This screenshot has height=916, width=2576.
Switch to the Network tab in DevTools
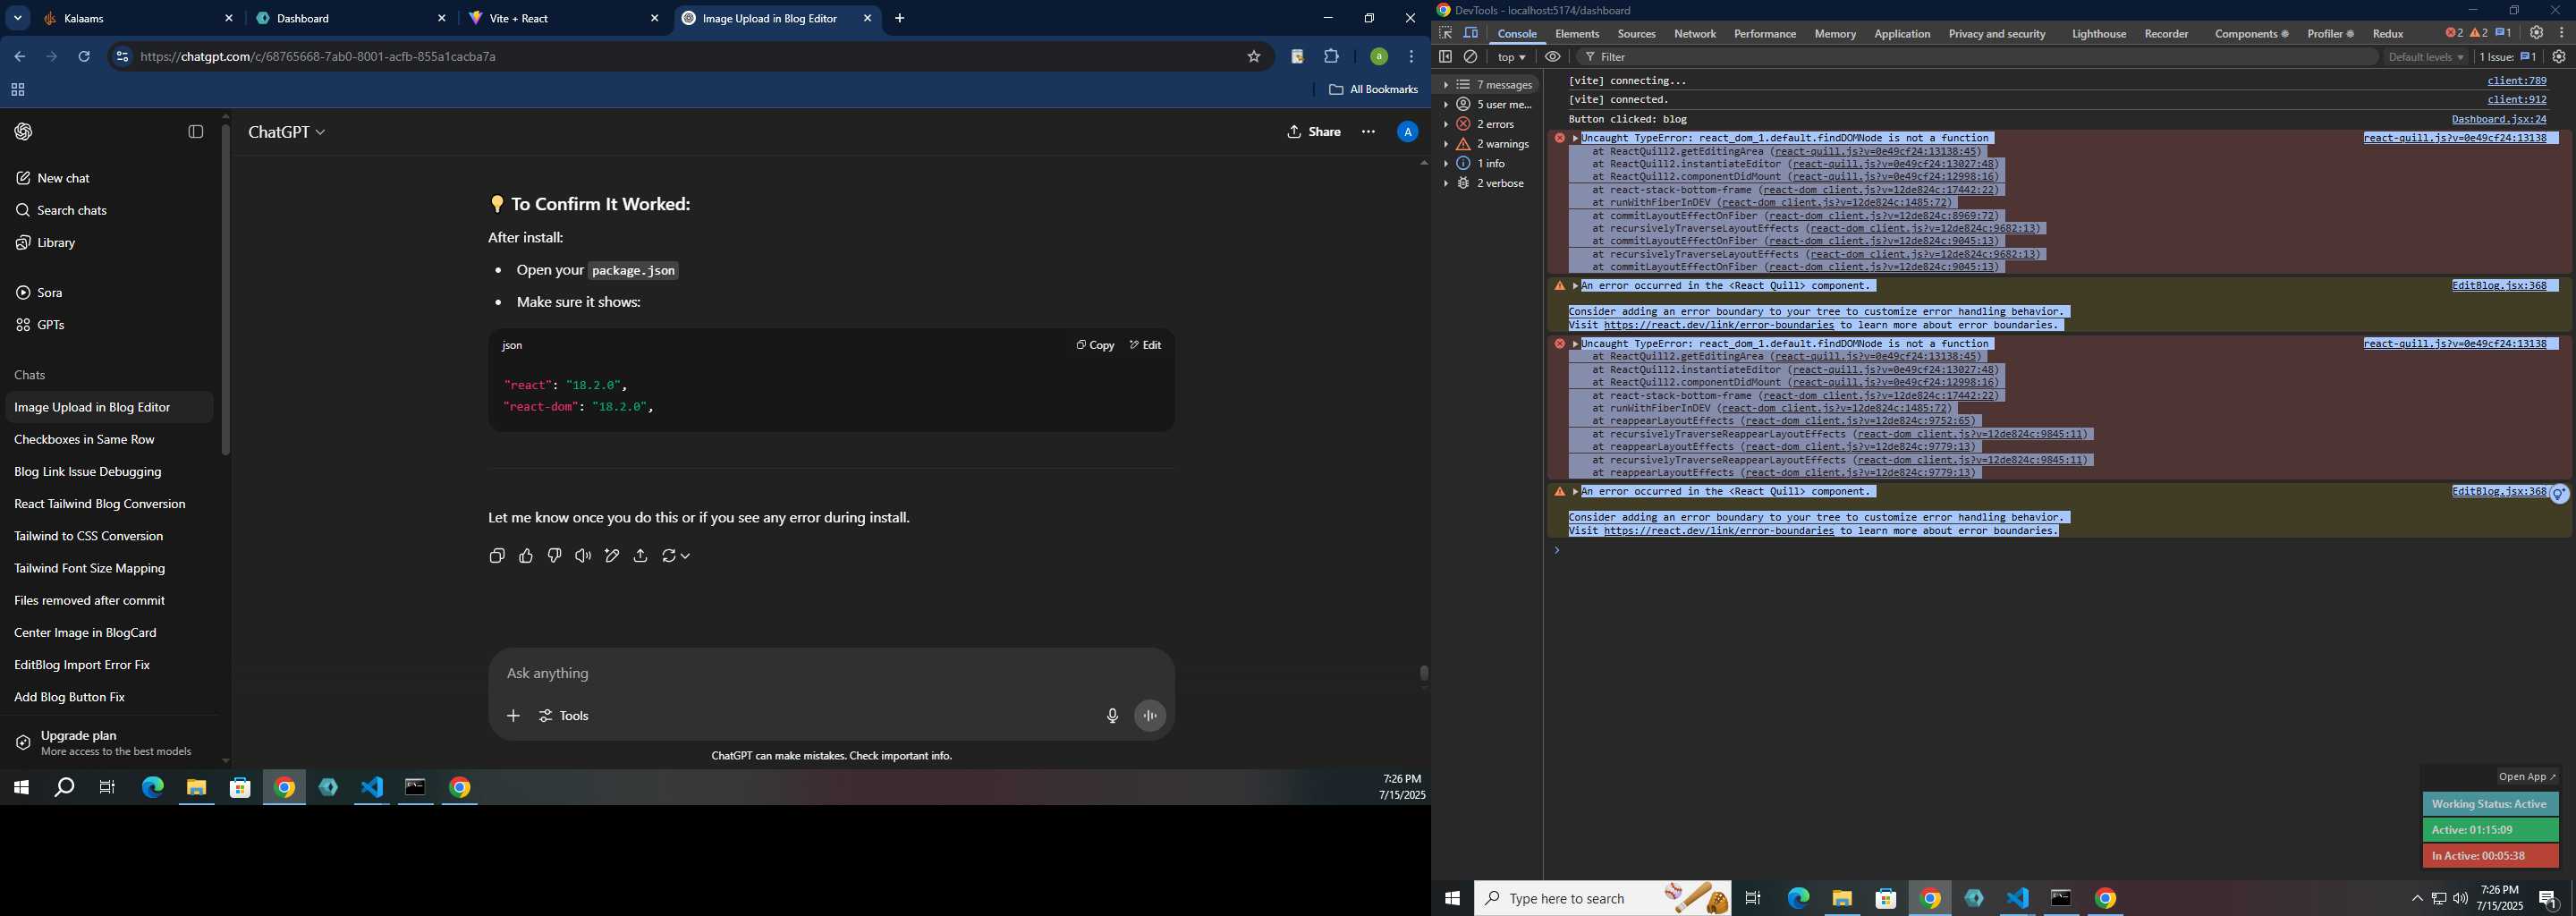pyautogui.click(x=1694, y=34)
